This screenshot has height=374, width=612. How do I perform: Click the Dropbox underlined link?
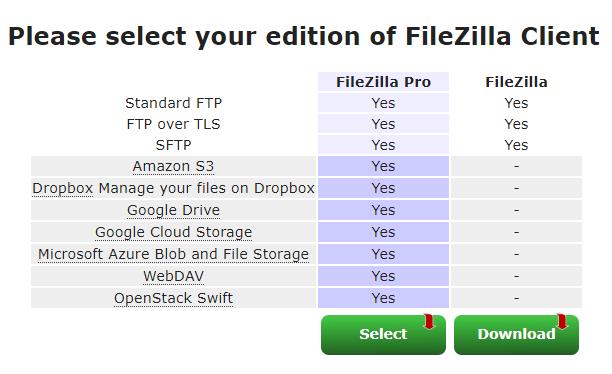click(x=62, y=188)
